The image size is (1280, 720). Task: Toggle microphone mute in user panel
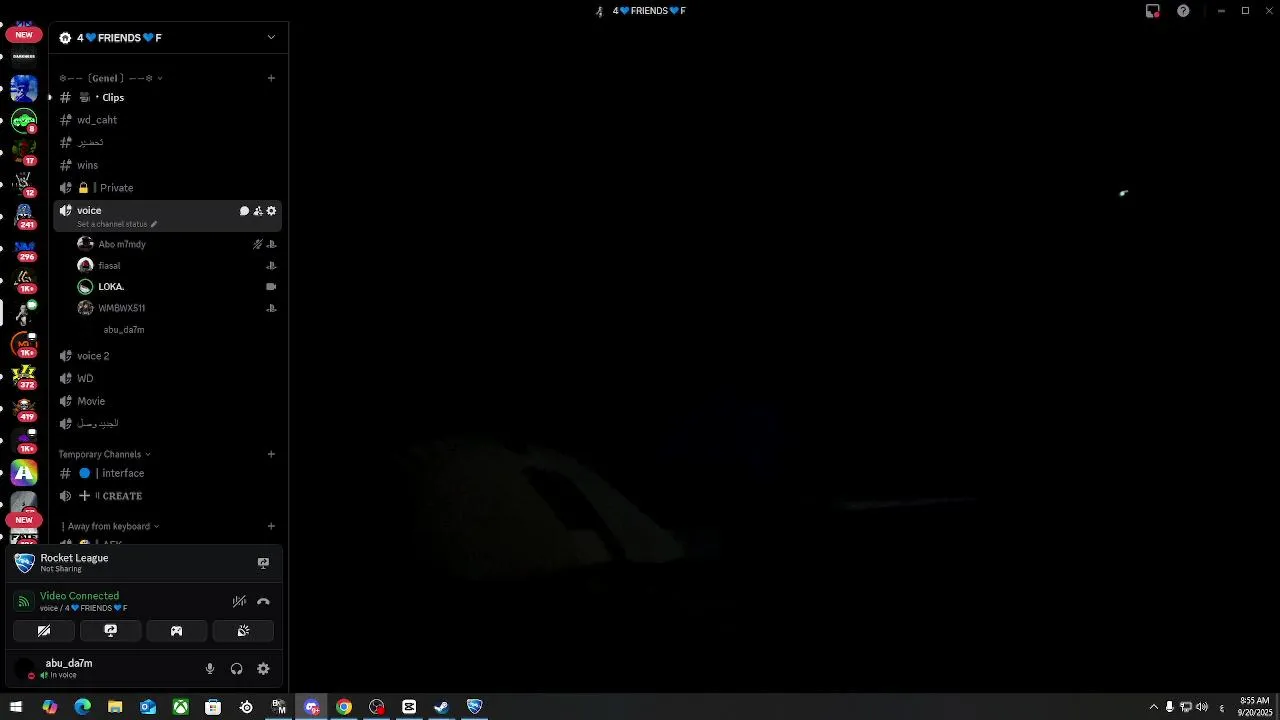pyautogui.click(x=210, y=669)
